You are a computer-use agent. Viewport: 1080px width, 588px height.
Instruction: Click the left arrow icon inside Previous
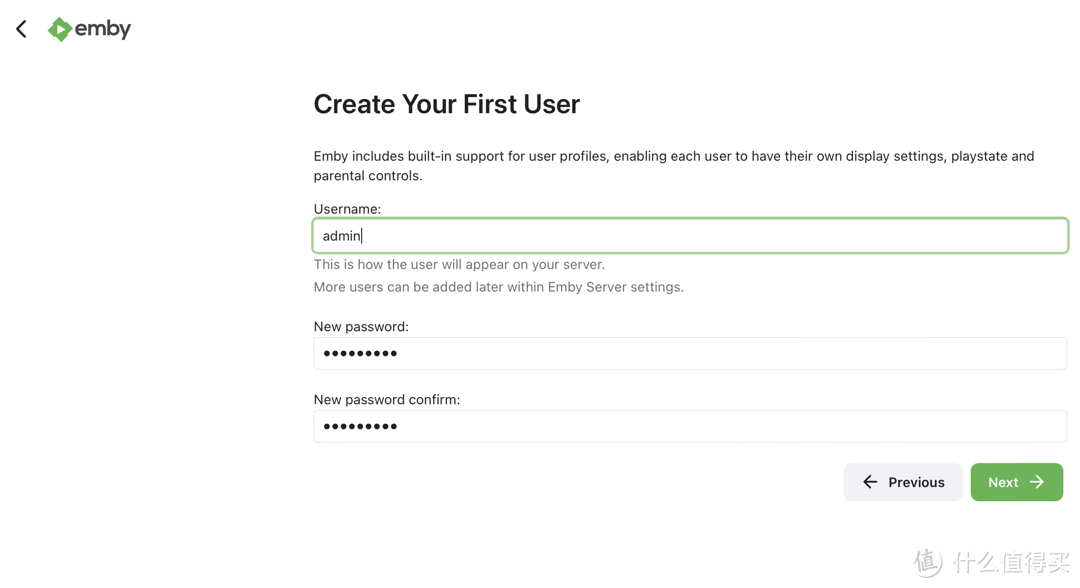pyautogui.click(x=870, y=482)
